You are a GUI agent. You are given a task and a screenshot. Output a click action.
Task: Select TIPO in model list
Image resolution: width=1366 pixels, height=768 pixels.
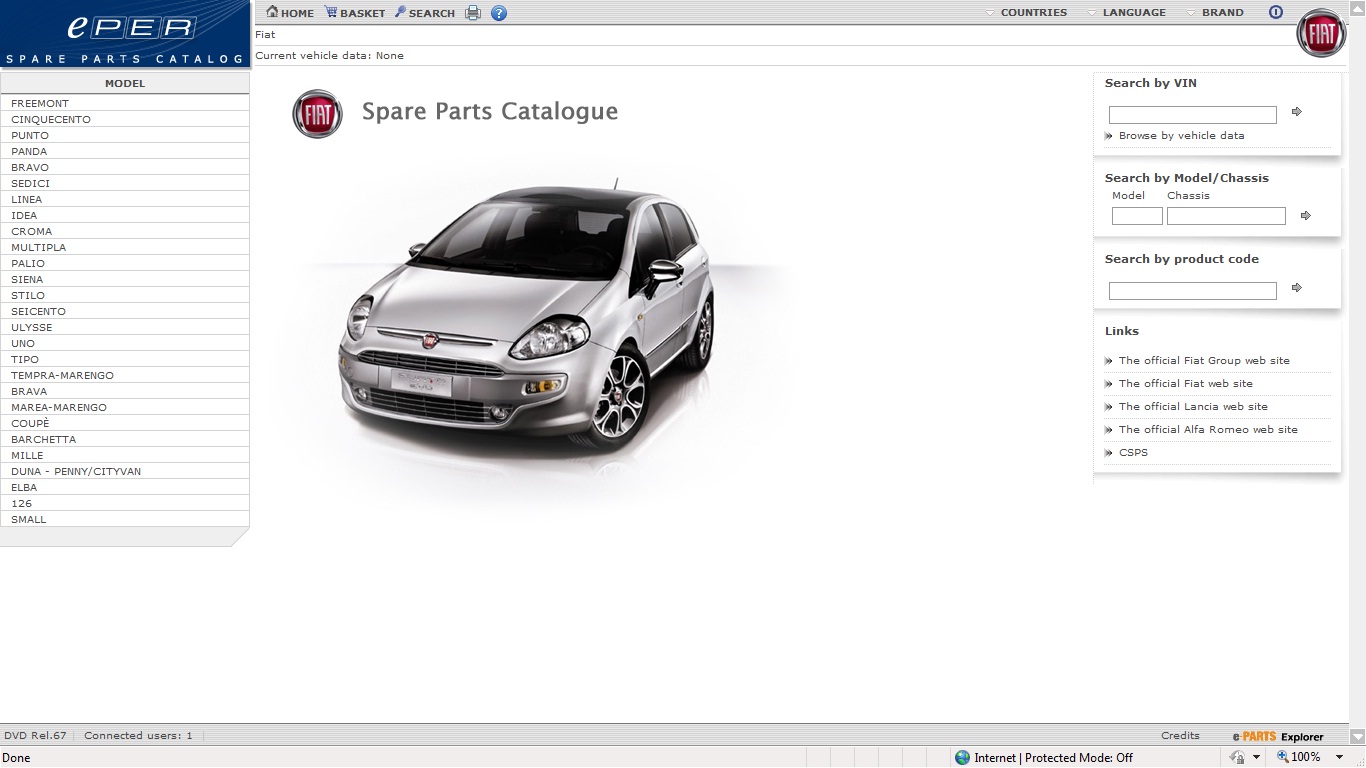125,359
